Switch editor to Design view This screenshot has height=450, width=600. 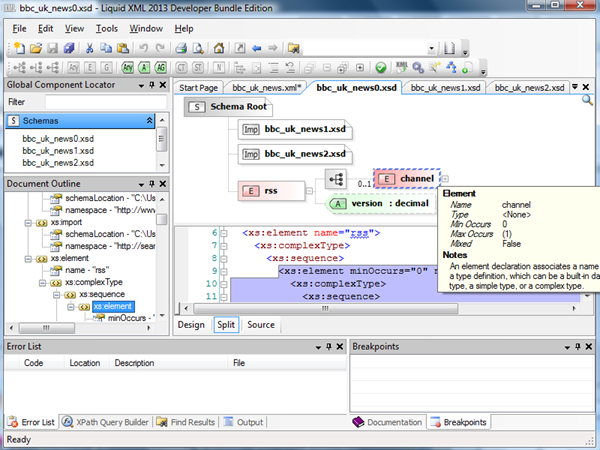pos(191,325)
